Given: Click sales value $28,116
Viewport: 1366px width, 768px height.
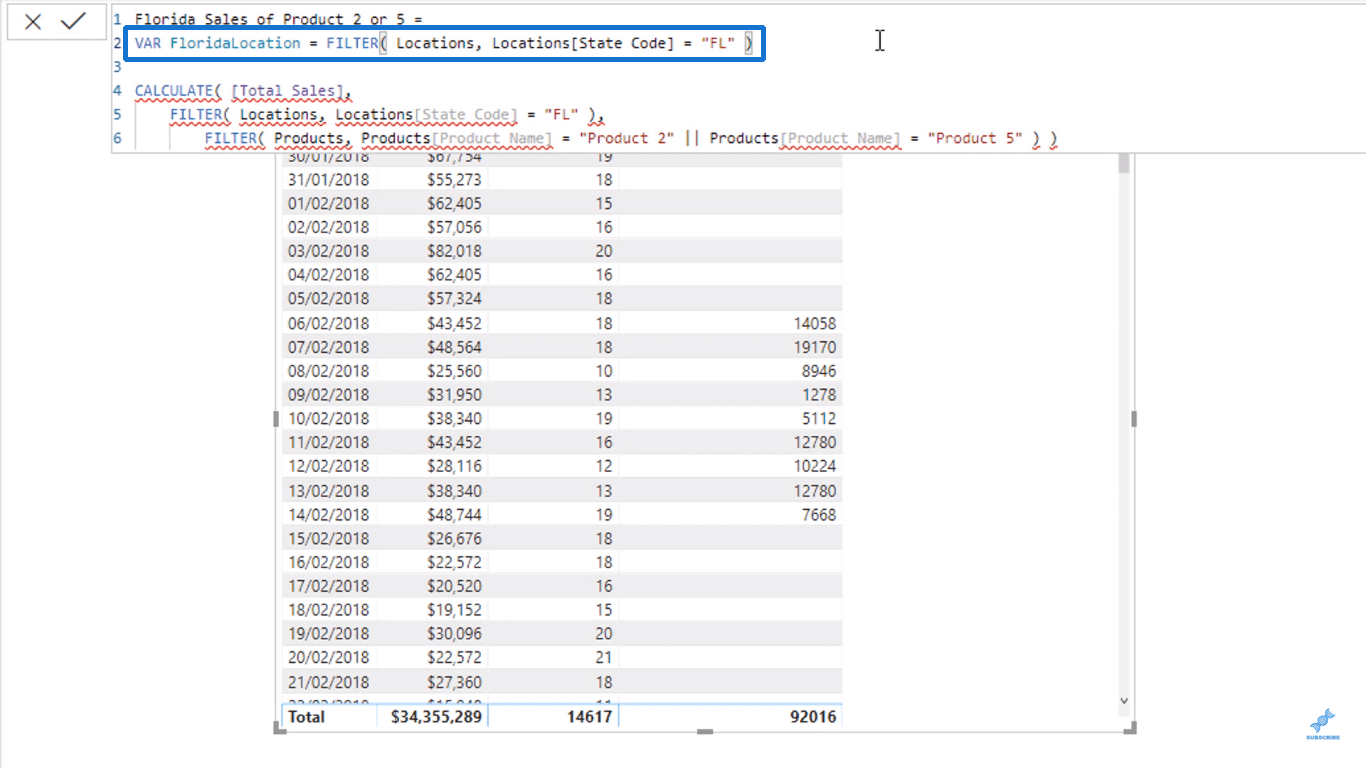Looking at the screenshot, I should coord(454,466).
